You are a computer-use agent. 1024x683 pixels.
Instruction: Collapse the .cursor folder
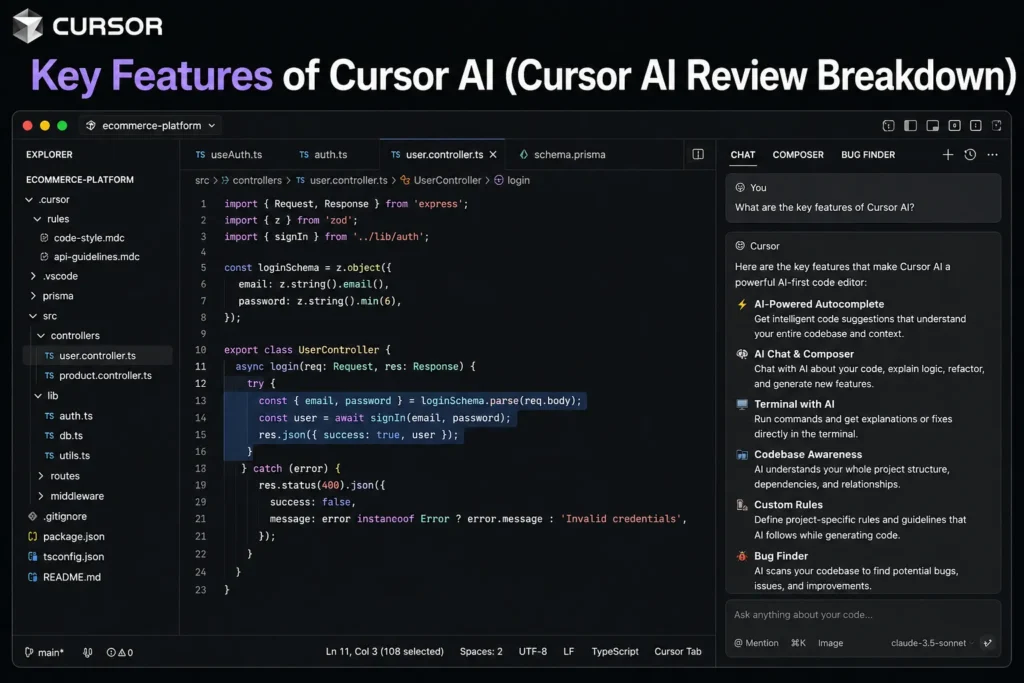coord(29,200)
